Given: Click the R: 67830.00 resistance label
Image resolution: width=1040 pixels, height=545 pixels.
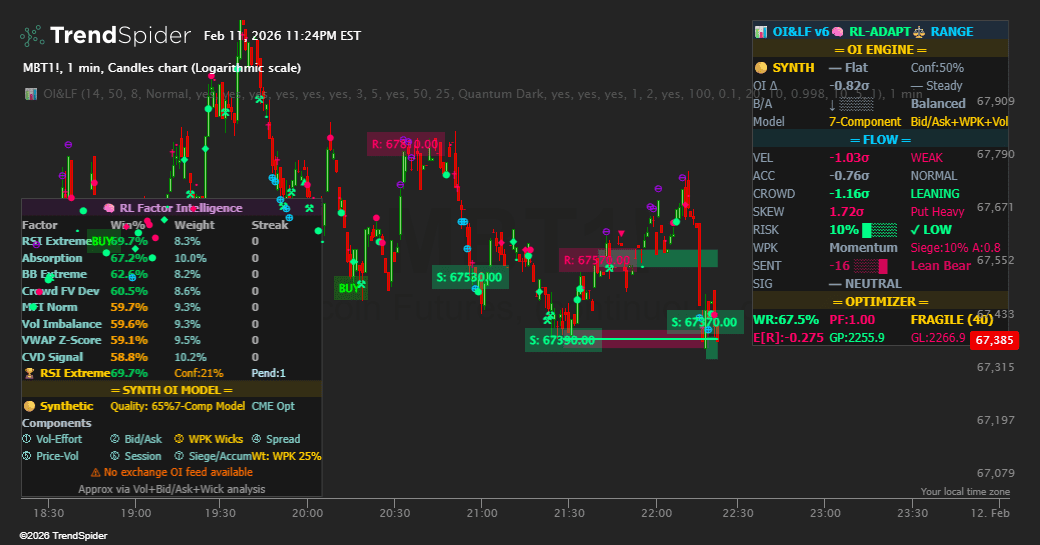Looking at the screenshot, I should click(x=405, y=144).
